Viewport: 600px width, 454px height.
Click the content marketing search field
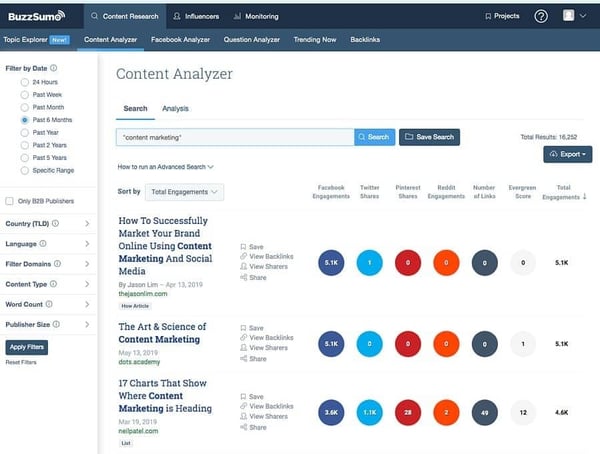(235, 137)
